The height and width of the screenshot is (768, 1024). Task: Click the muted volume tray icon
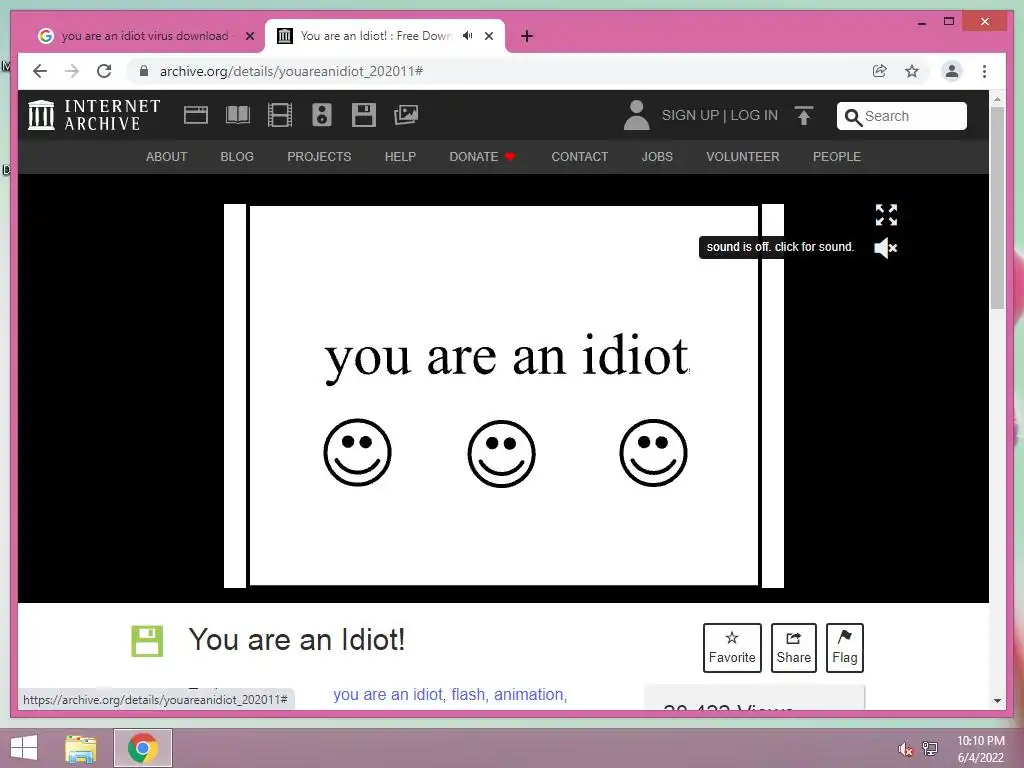(905, 749)
